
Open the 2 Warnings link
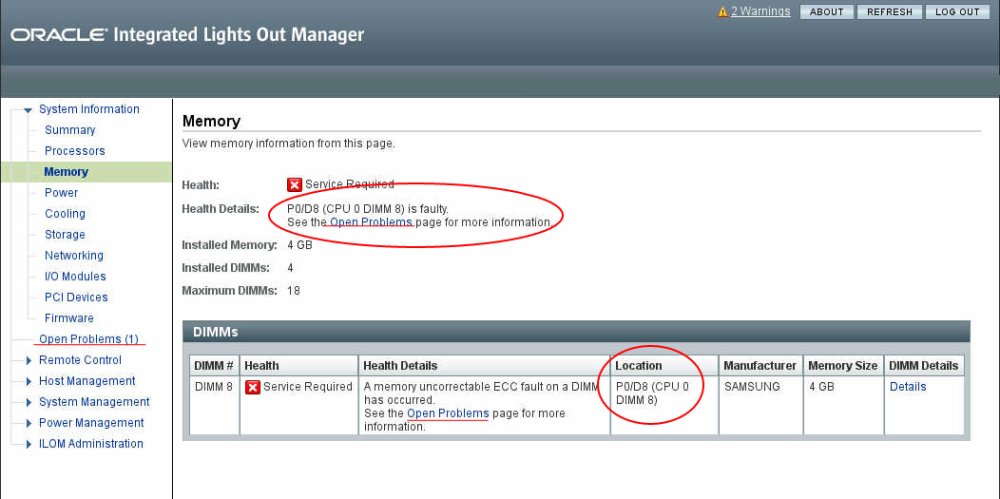[760, 11]
